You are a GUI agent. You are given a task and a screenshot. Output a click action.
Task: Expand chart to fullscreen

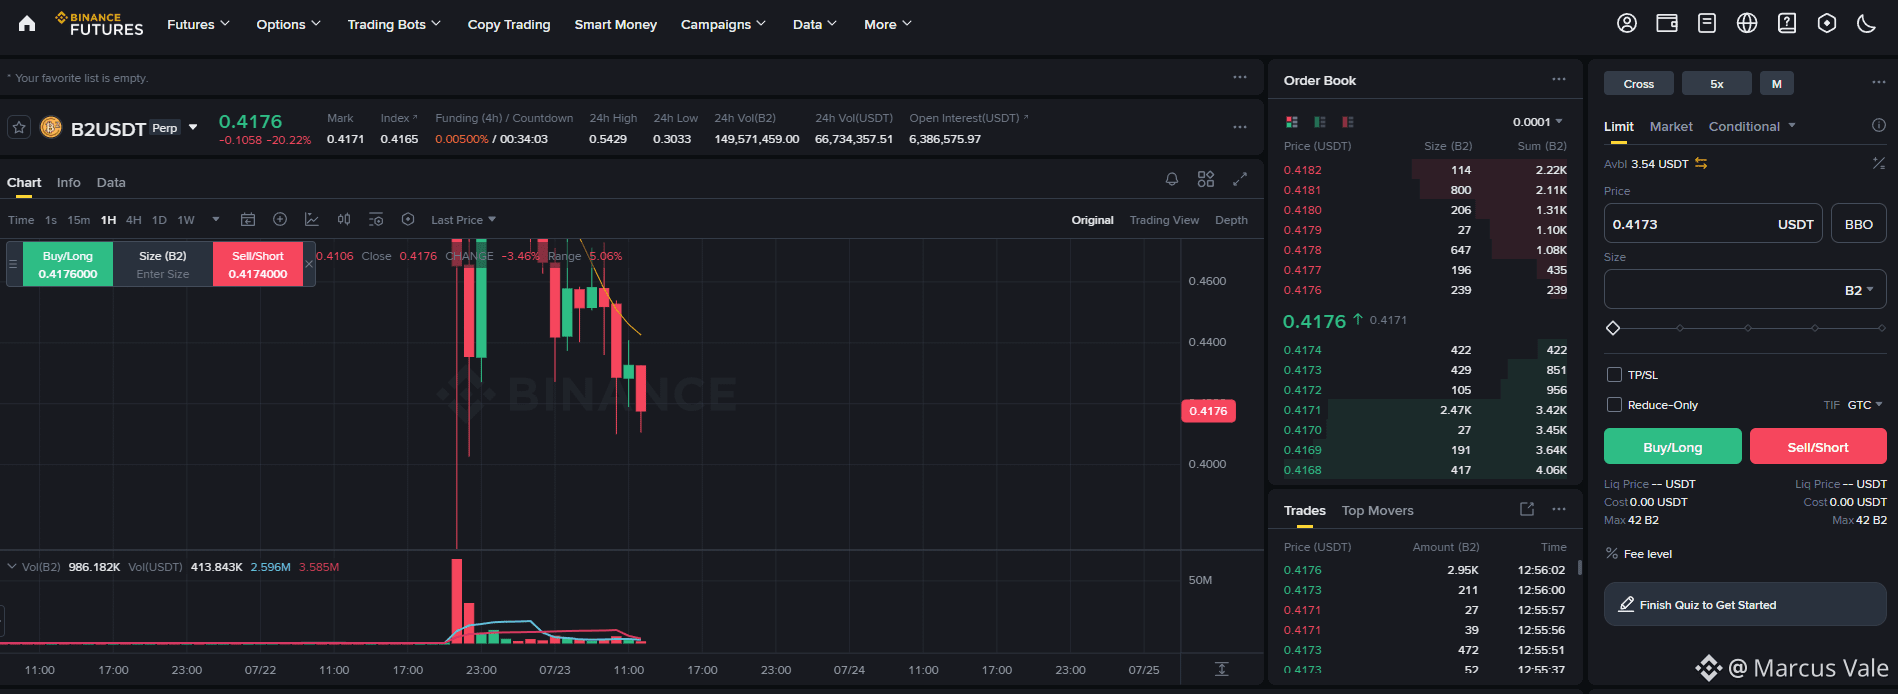pos(1240,179)
